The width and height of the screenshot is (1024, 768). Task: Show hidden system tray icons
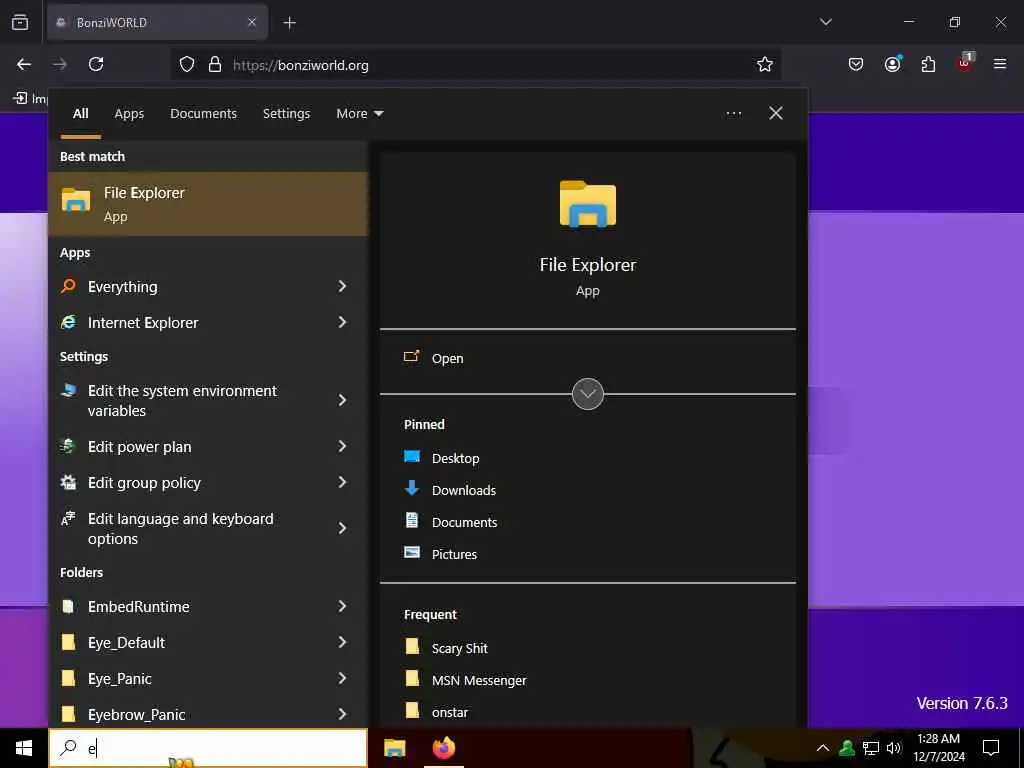click(822, 748)
